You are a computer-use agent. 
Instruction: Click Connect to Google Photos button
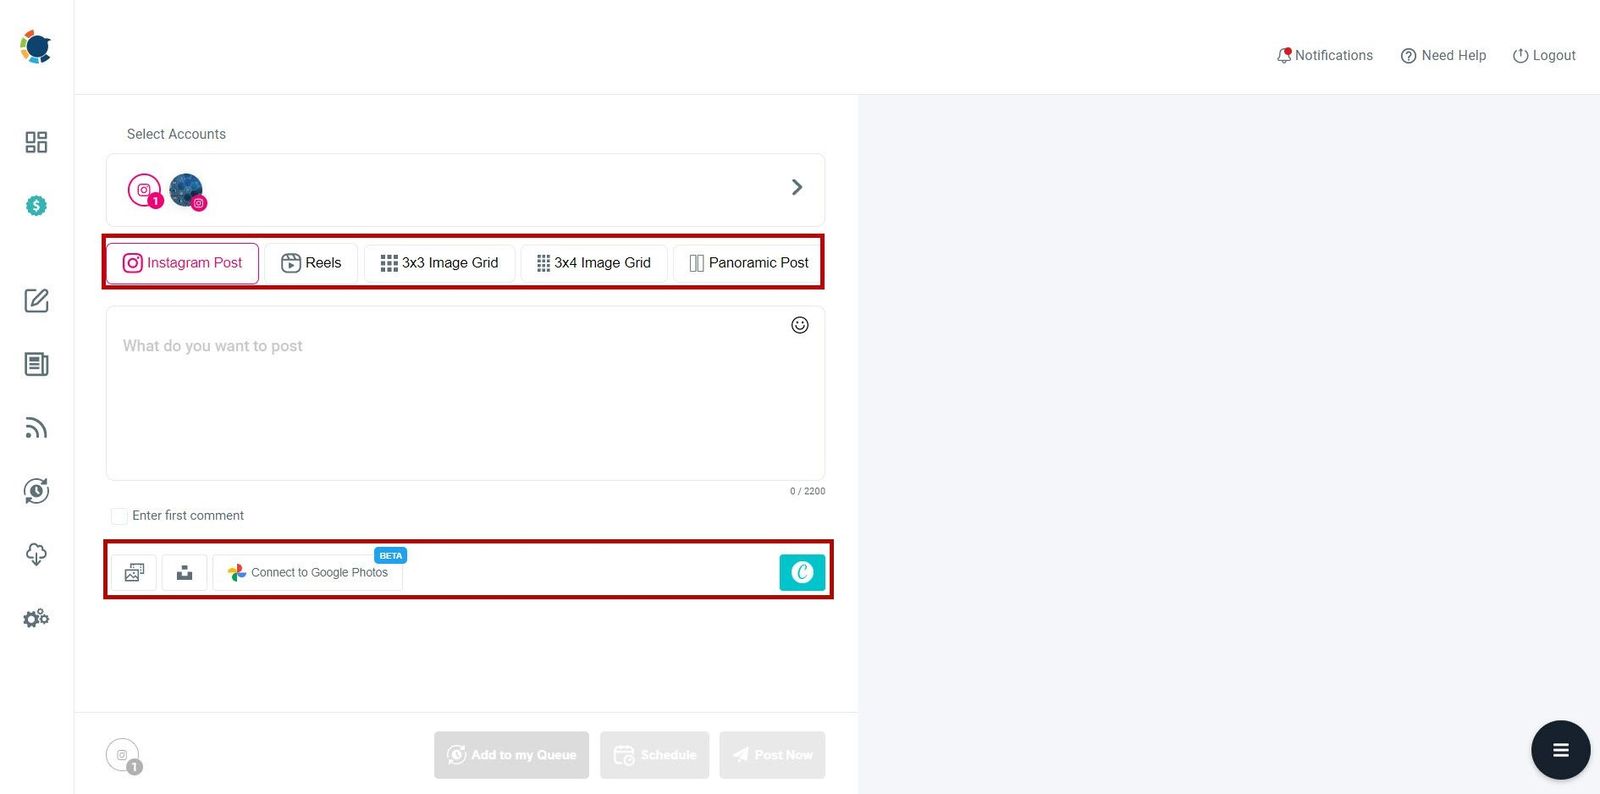[308, 573]
